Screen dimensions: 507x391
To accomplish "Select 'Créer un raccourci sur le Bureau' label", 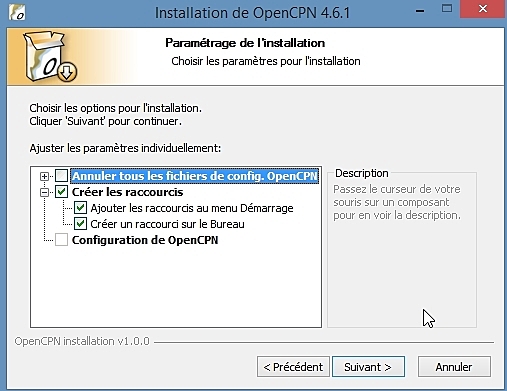I will point(167,224).
